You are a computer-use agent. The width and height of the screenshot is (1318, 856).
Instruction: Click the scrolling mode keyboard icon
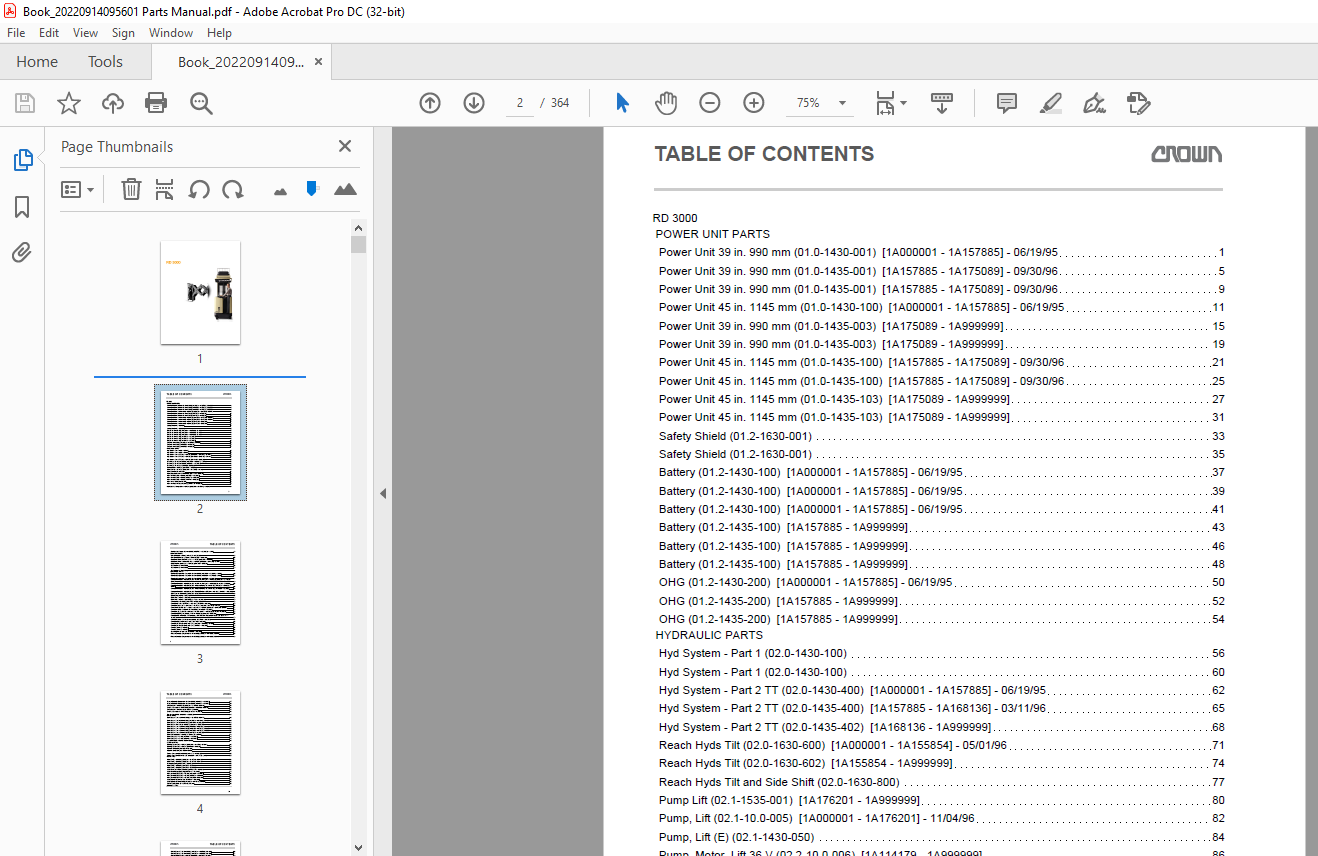pos(942,103)
